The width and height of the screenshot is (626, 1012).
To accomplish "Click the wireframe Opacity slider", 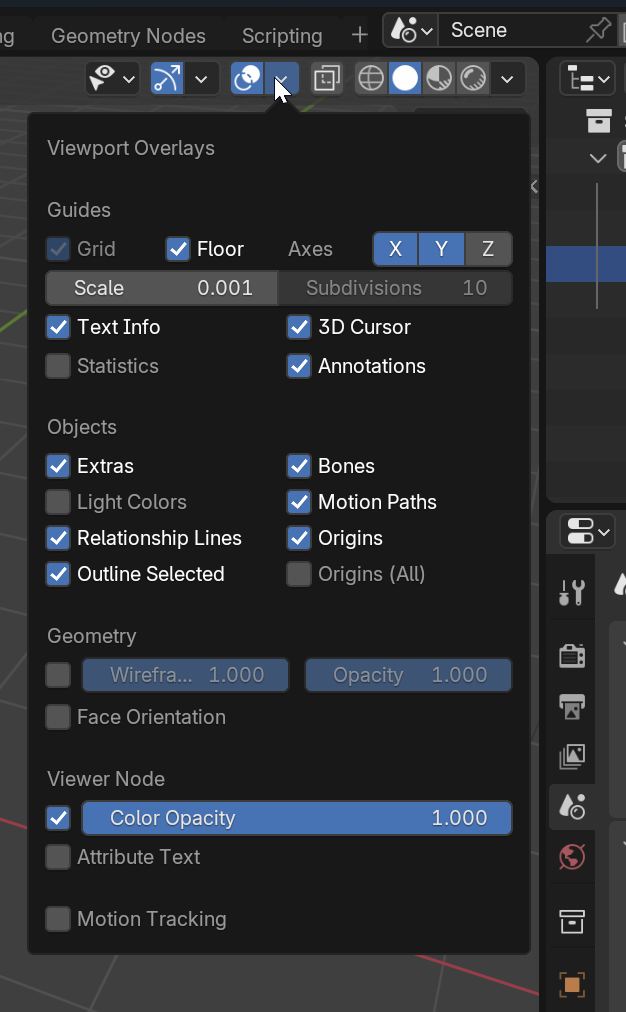I will (x=409, y=675).
